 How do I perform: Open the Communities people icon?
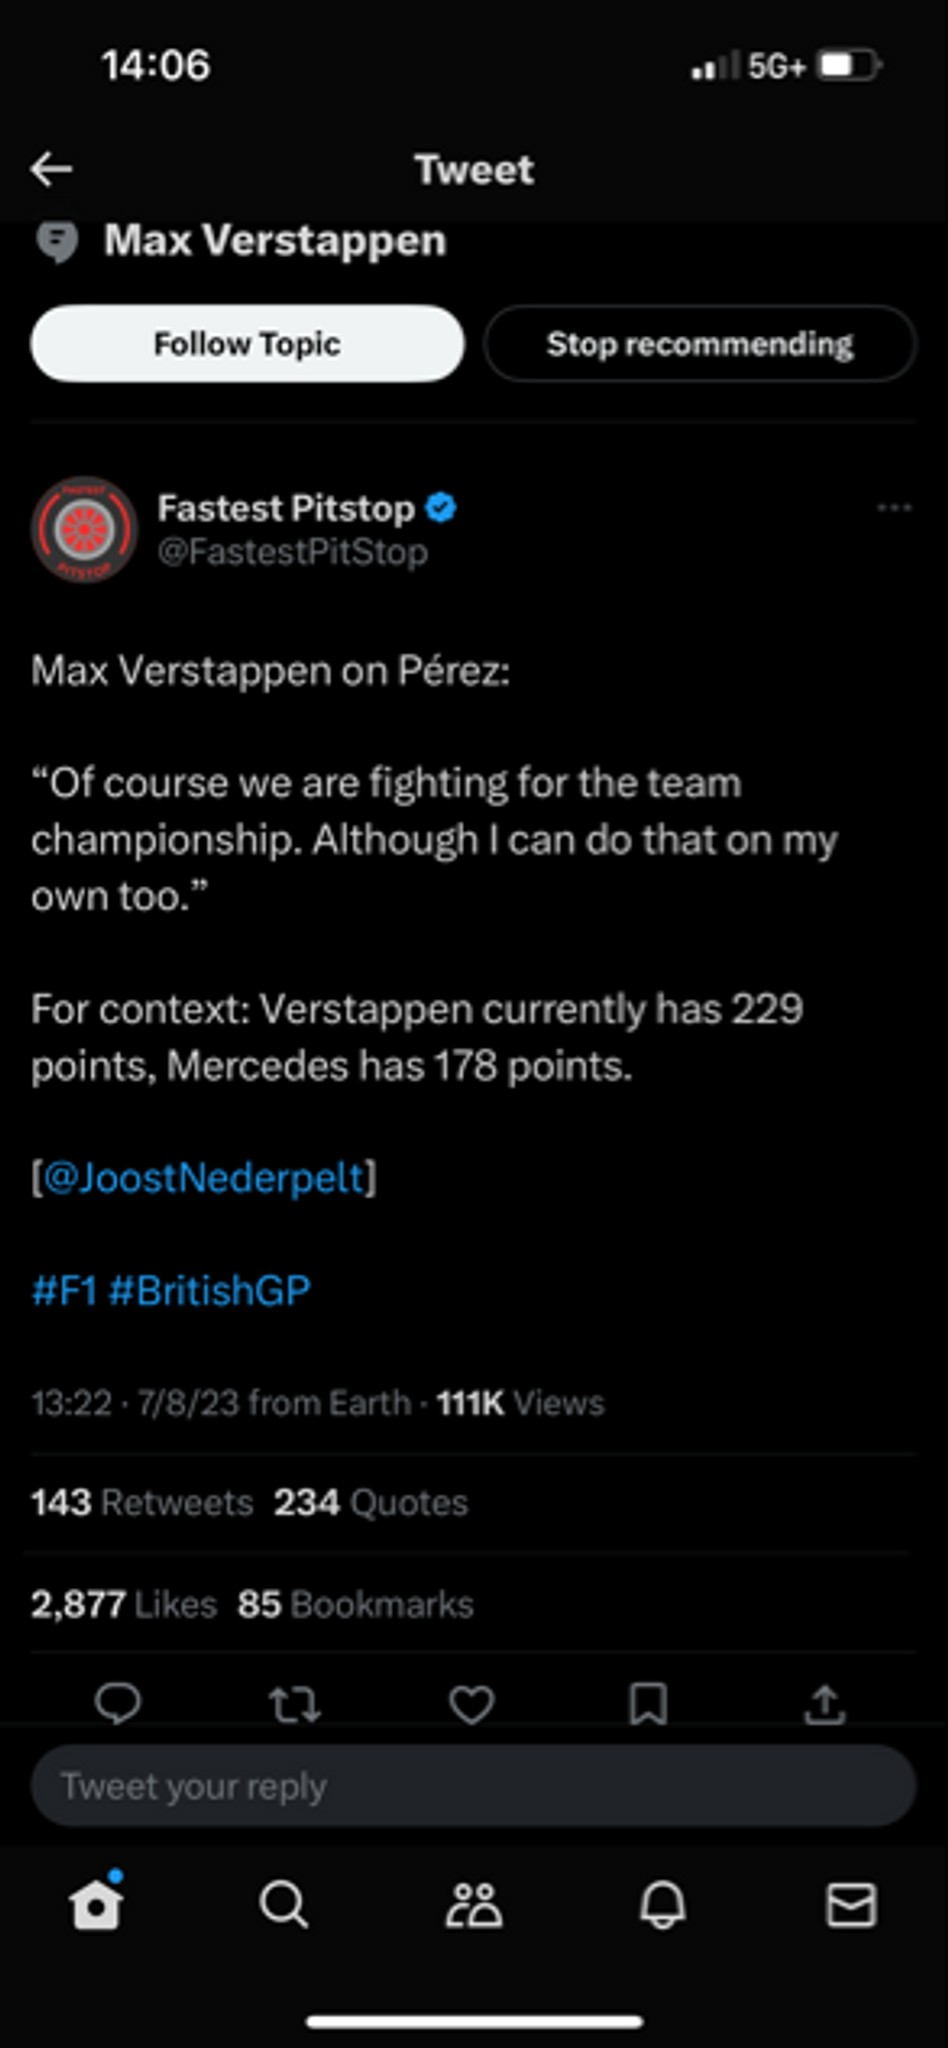click(x=473, y=1904)
